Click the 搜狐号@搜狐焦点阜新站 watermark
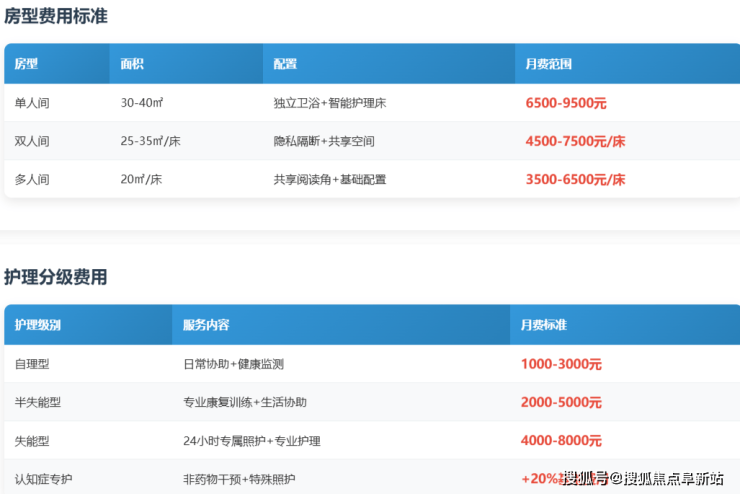Image resolution: width=740 pixels, height=494 pixels. coord(642,479)
